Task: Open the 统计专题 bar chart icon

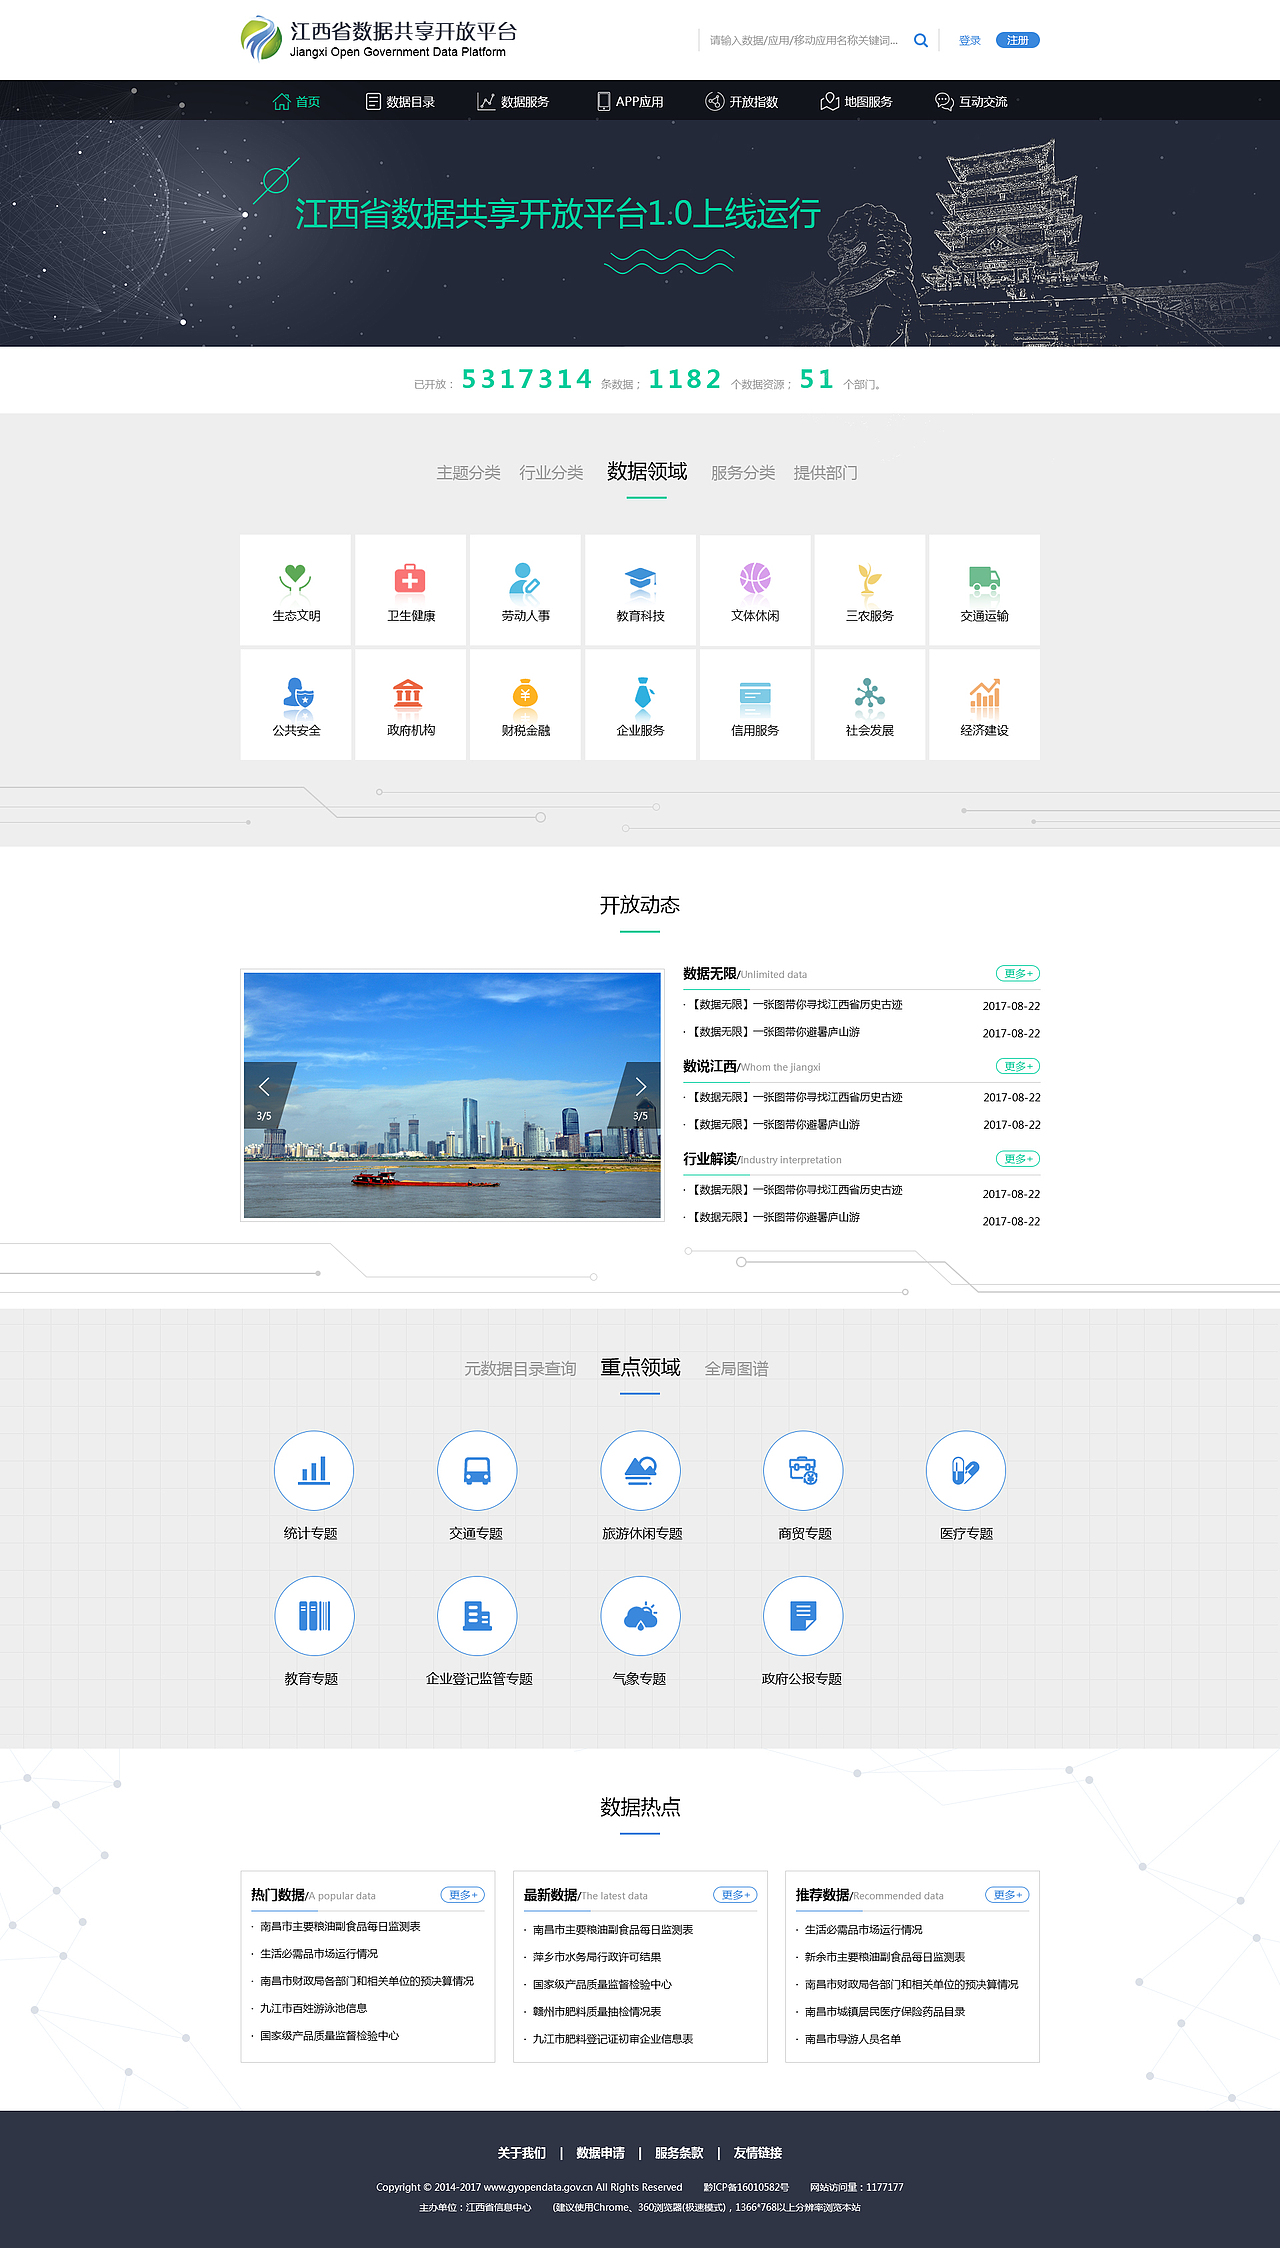Action: pos(314,1470)
